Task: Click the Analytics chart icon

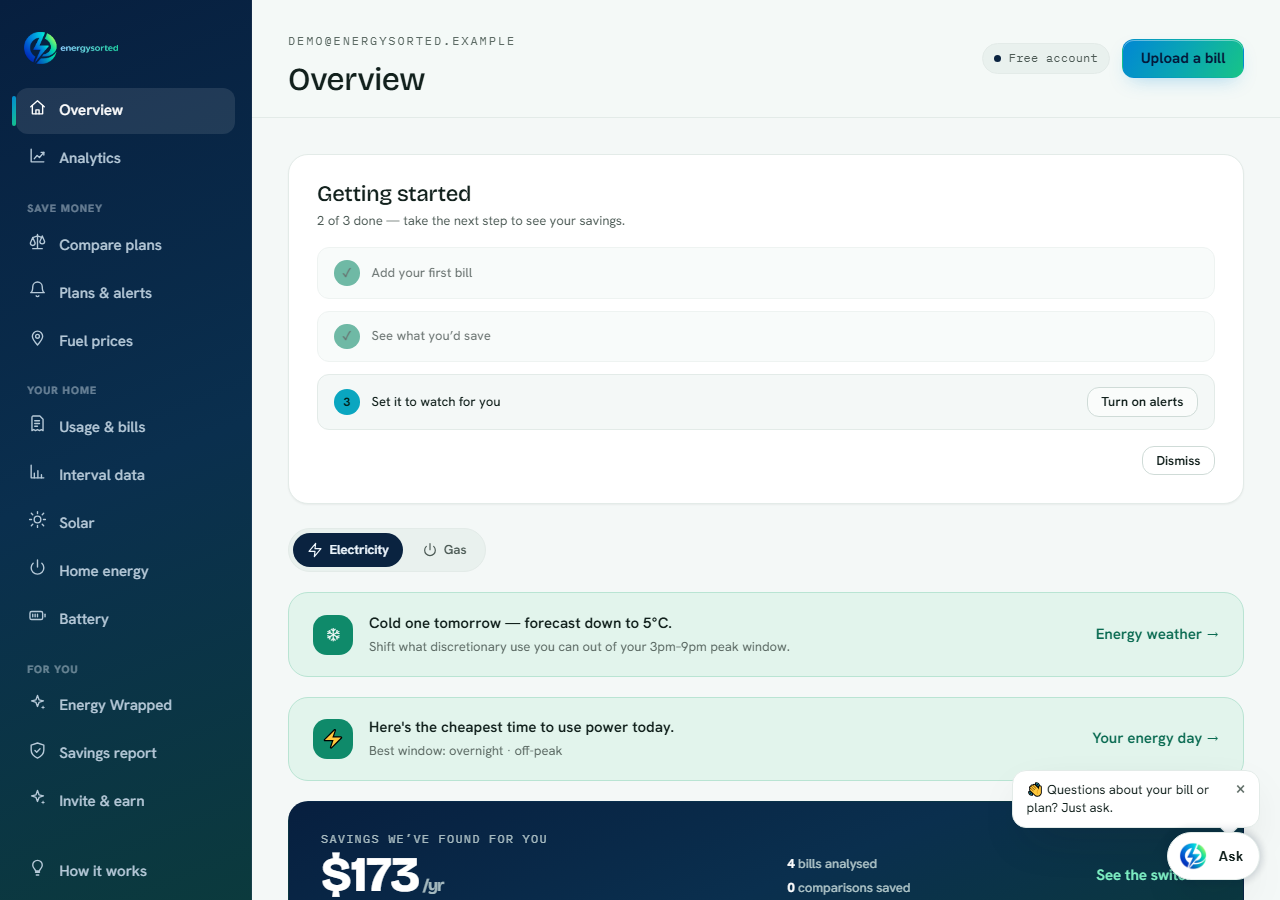Action: [38, 156]
